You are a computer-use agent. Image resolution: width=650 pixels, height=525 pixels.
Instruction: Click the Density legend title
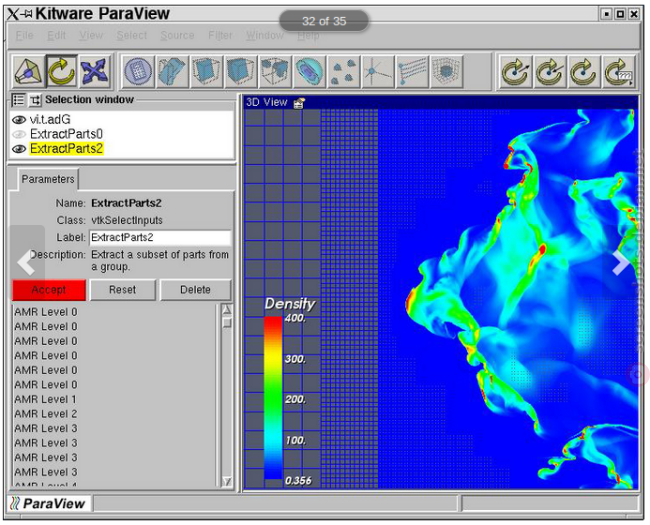pyautogui.click(x=290, y=304)
